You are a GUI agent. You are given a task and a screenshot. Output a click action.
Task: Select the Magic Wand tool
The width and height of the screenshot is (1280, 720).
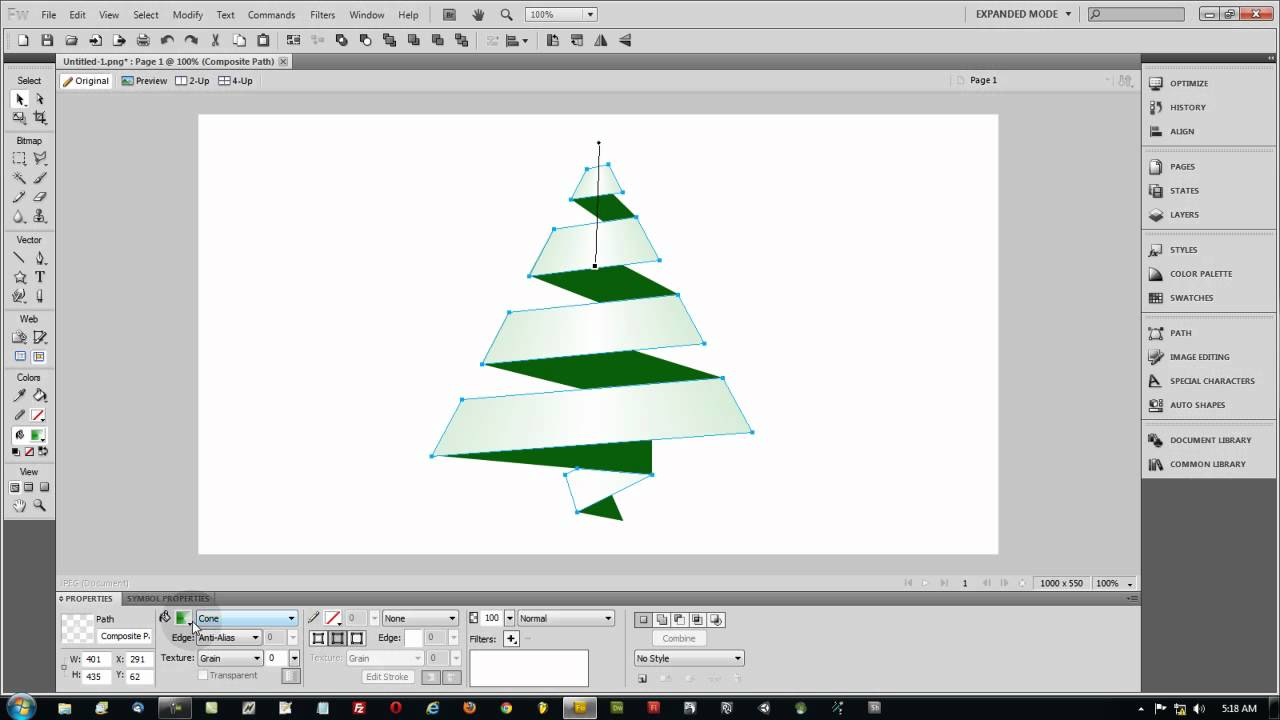19,177
